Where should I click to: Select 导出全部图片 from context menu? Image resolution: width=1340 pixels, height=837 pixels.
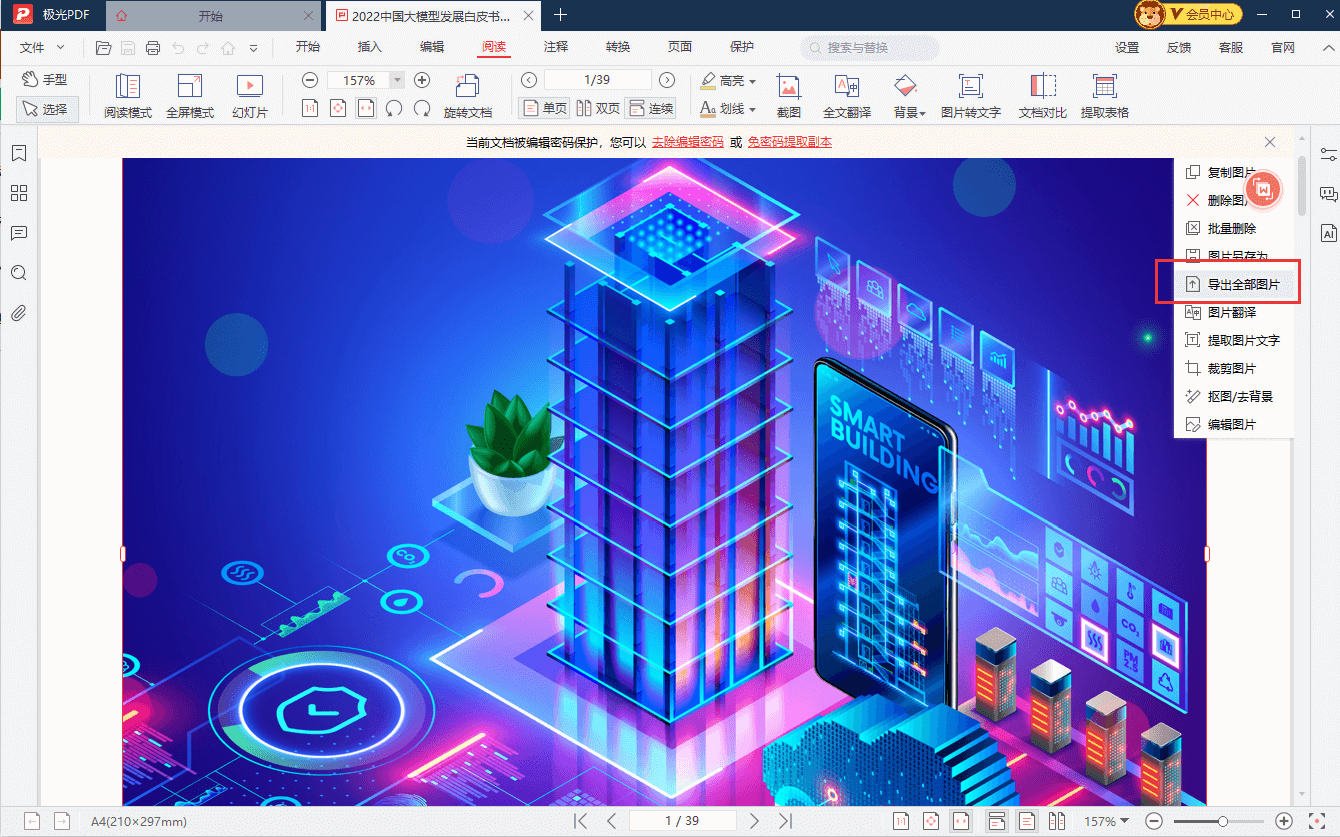(1238, 284)
